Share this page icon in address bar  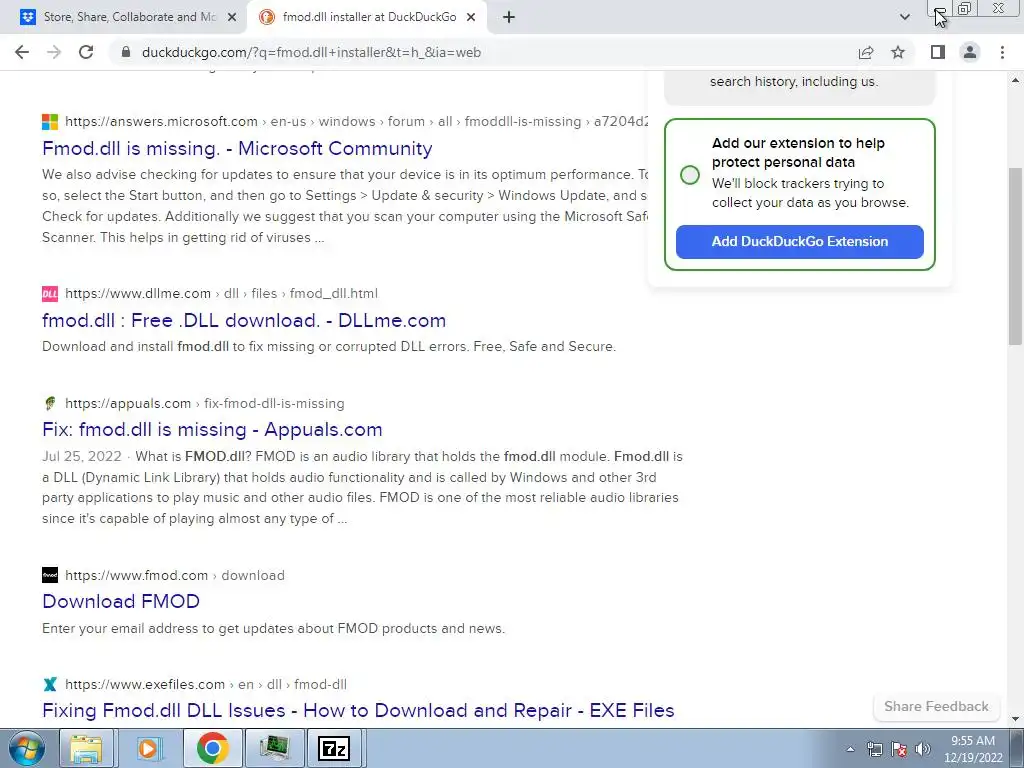click(x=866, y=52)
